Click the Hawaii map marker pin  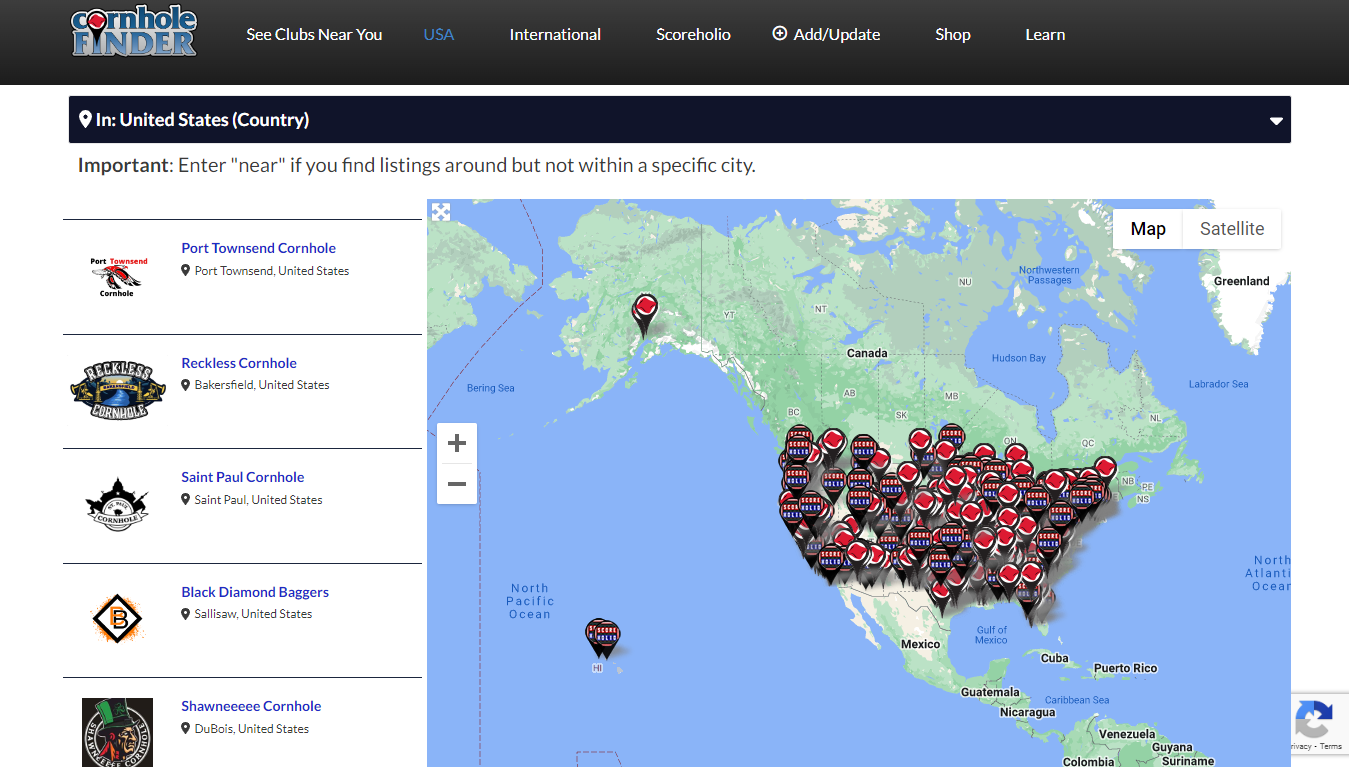point(602,636)
